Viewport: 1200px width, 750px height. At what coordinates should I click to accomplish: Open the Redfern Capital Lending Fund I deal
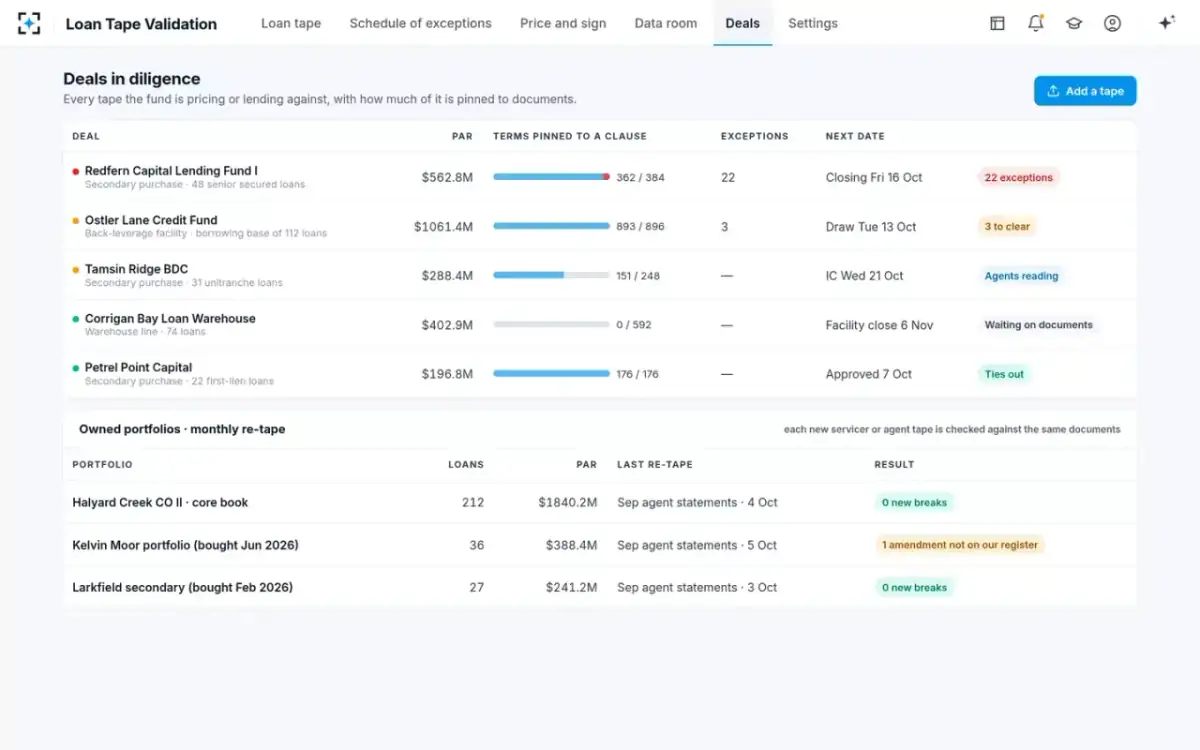click(x=171, y=171)
